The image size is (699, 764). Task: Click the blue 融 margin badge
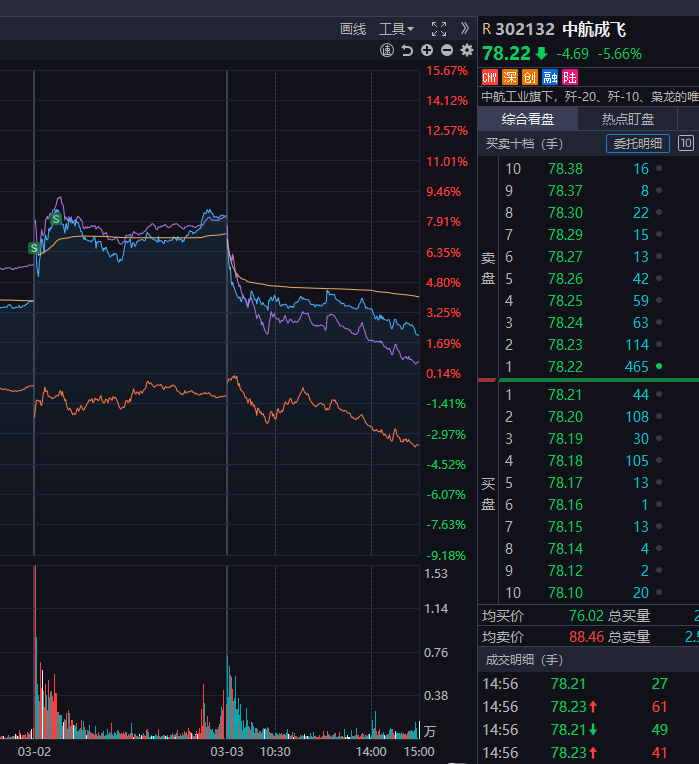(550, 77)
